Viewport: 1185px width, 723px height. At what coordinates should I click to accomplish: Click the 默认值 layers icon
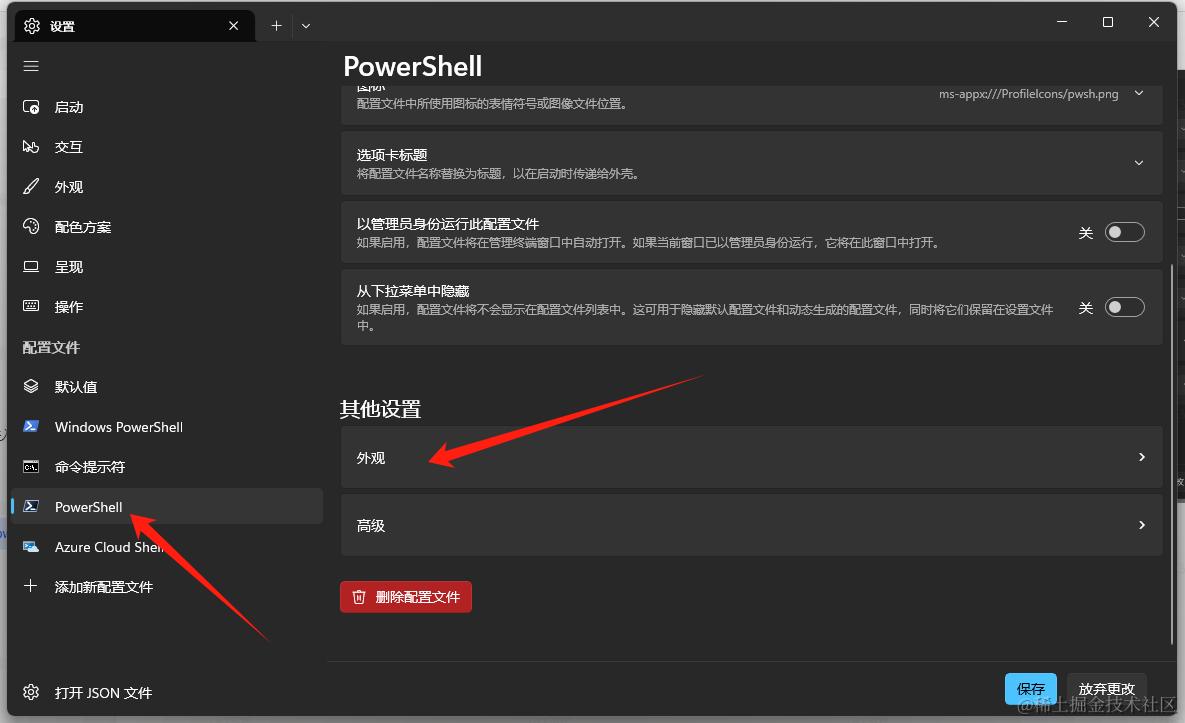click(x=31, y=387)
